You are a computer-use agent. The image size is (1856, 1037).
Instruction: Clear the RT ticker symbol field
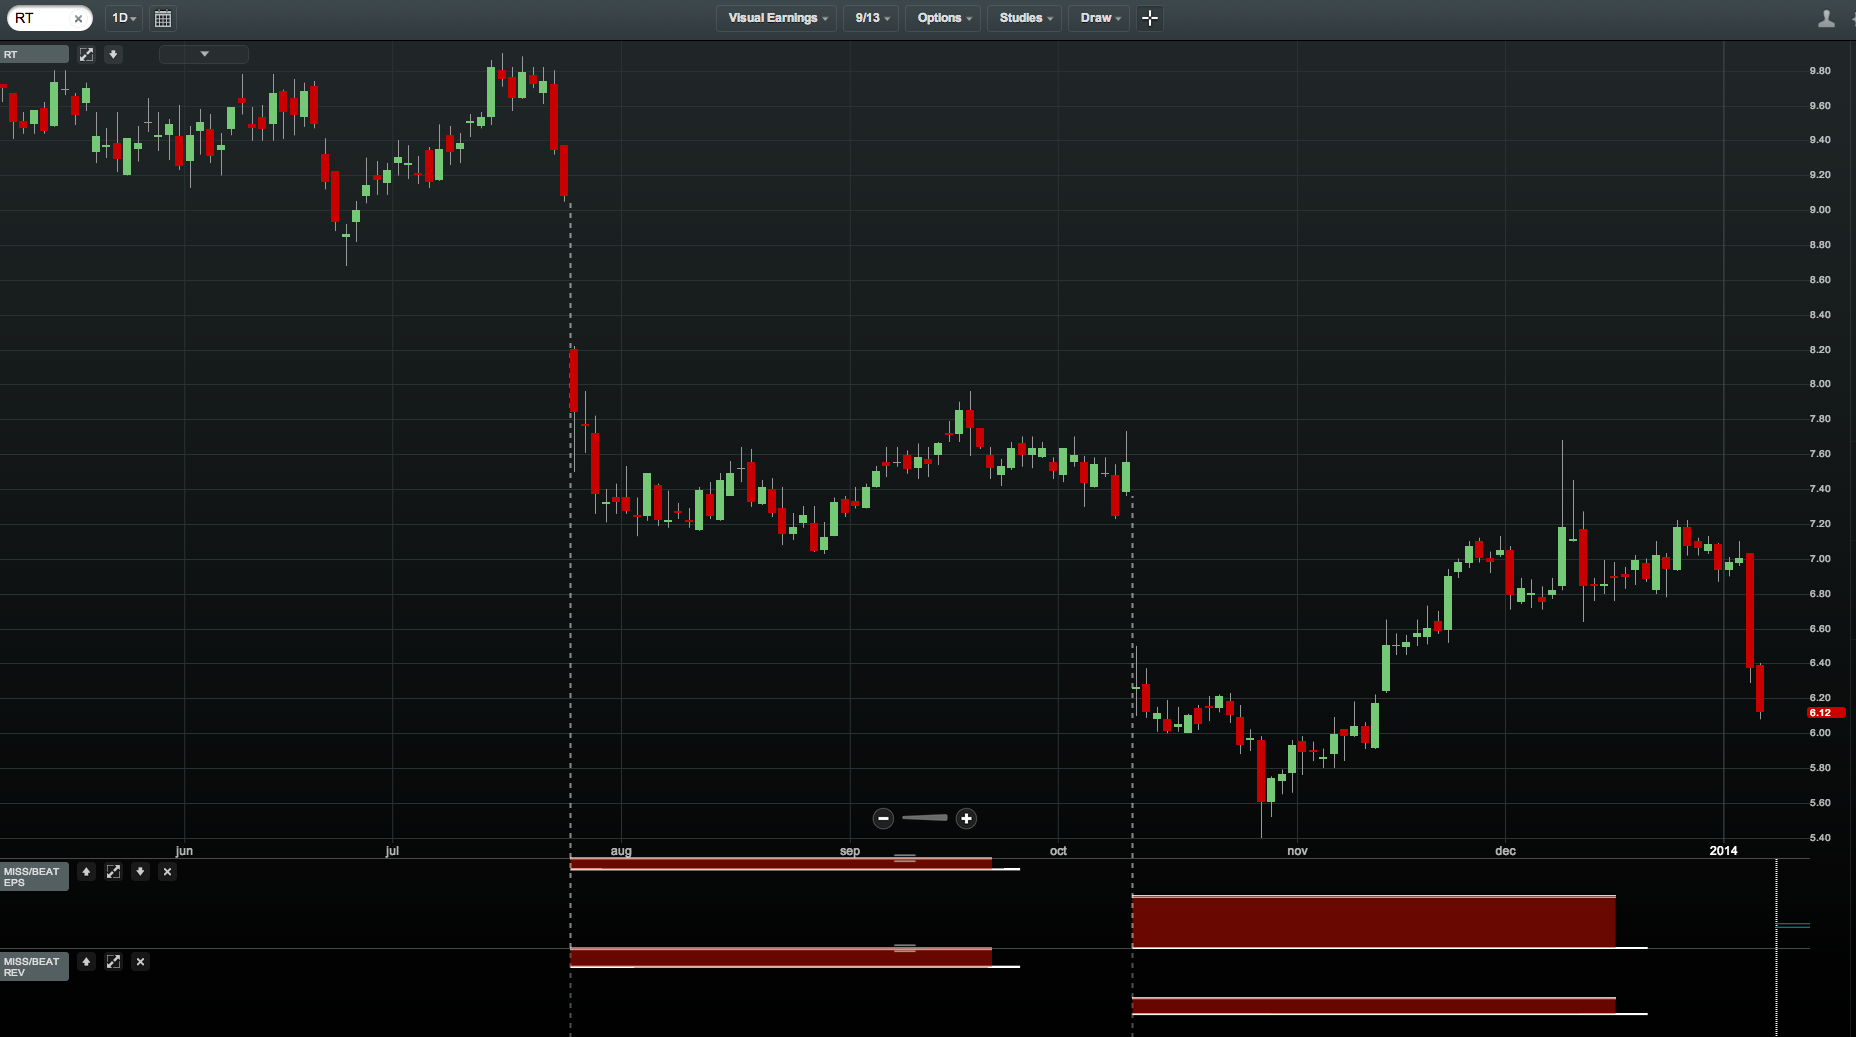pyautogui.click(x=78, y=19)
